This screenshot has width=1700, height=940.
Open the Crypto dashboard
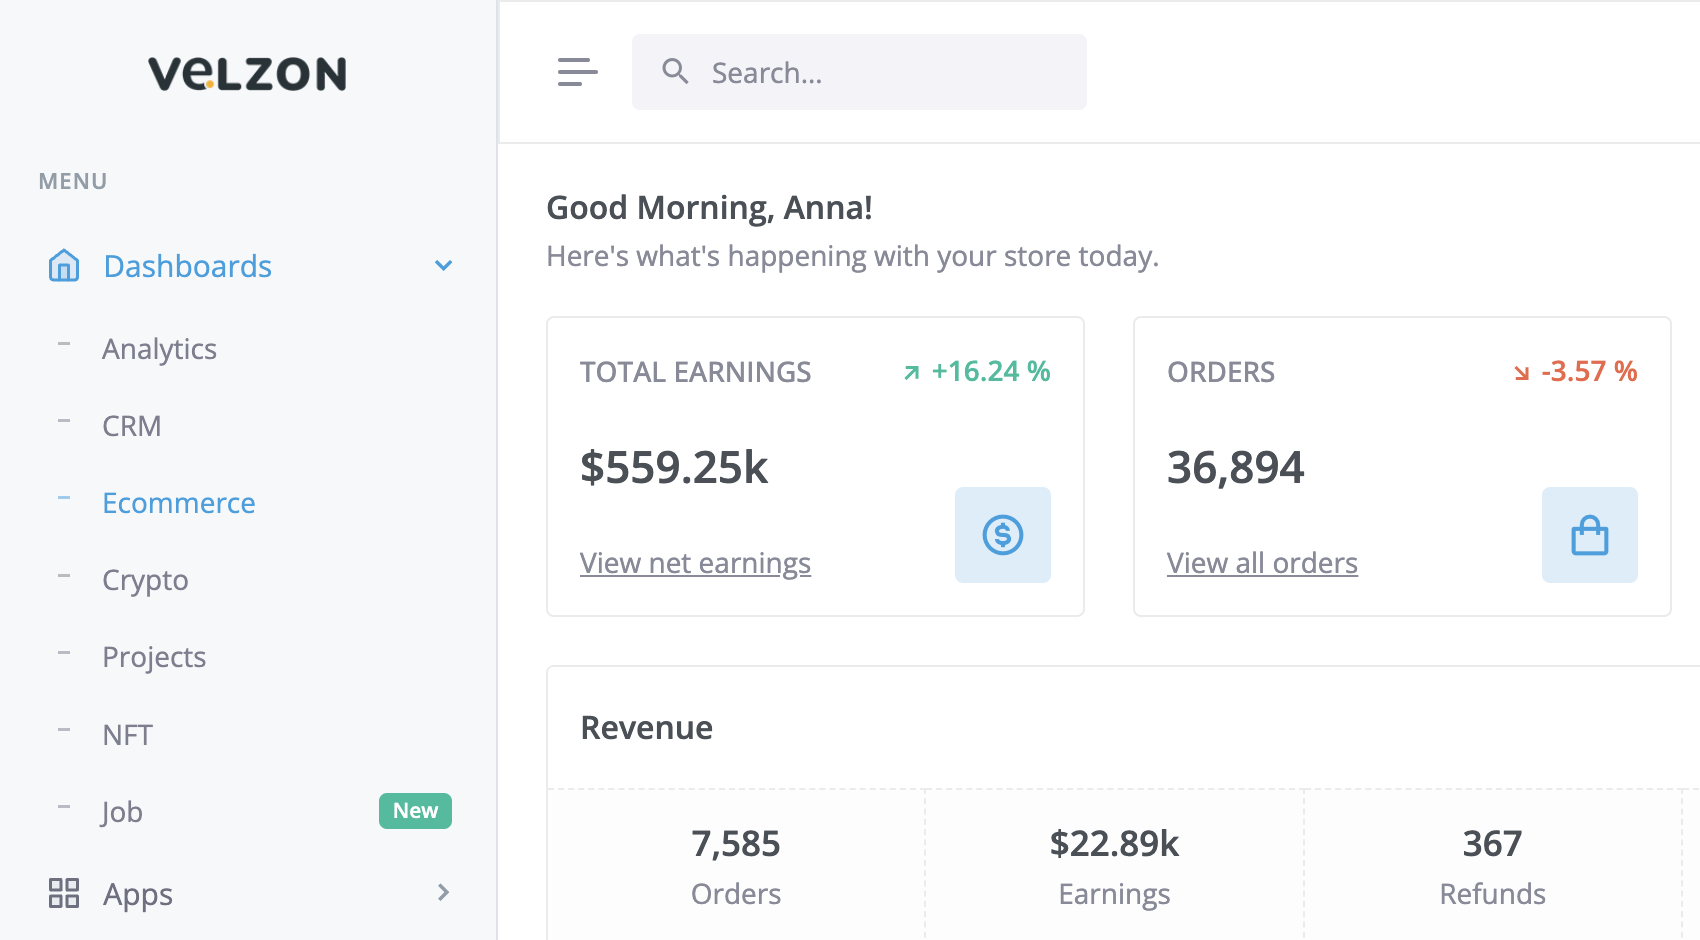[x=144, y=579]
